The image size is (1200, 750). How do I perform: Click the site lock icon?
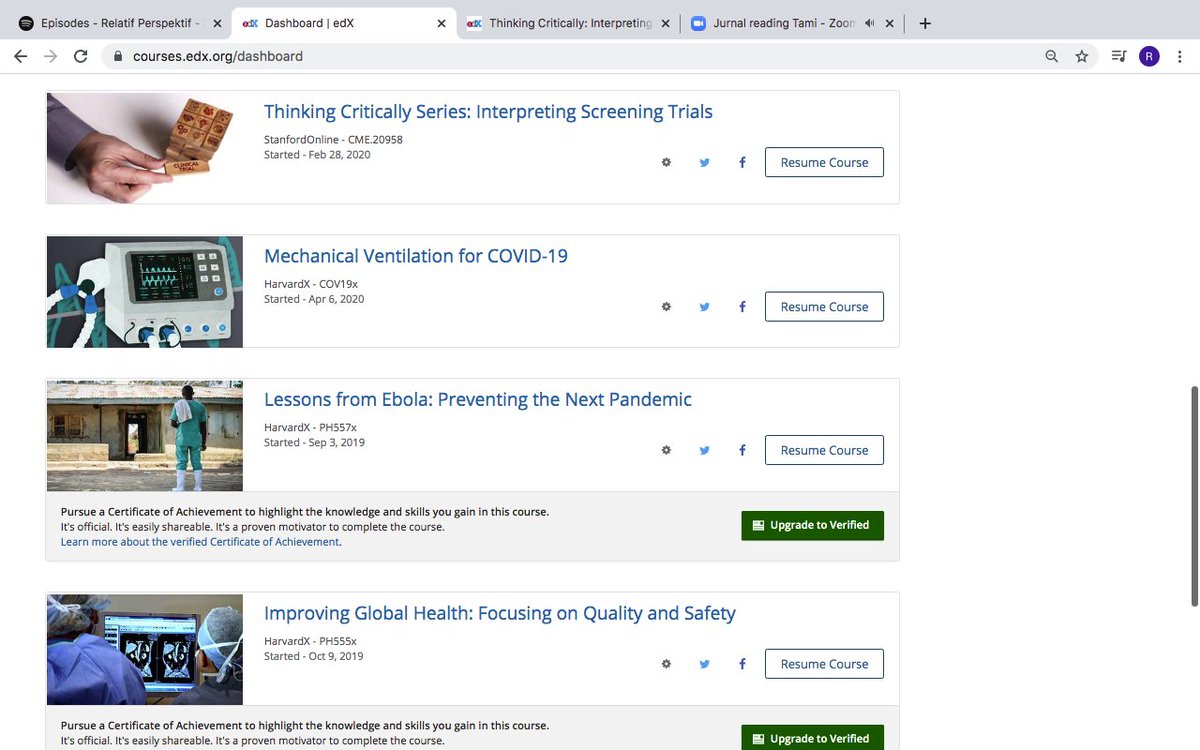coord(117,56)
